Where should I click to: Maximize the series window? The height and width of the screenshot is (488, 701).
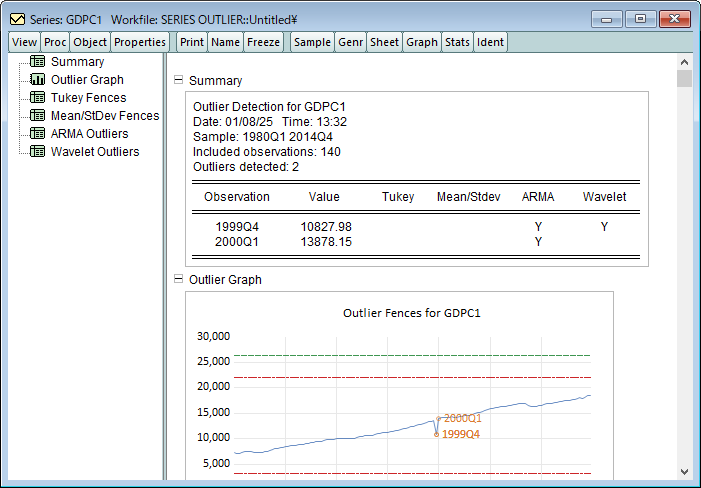tap(640, 19)
